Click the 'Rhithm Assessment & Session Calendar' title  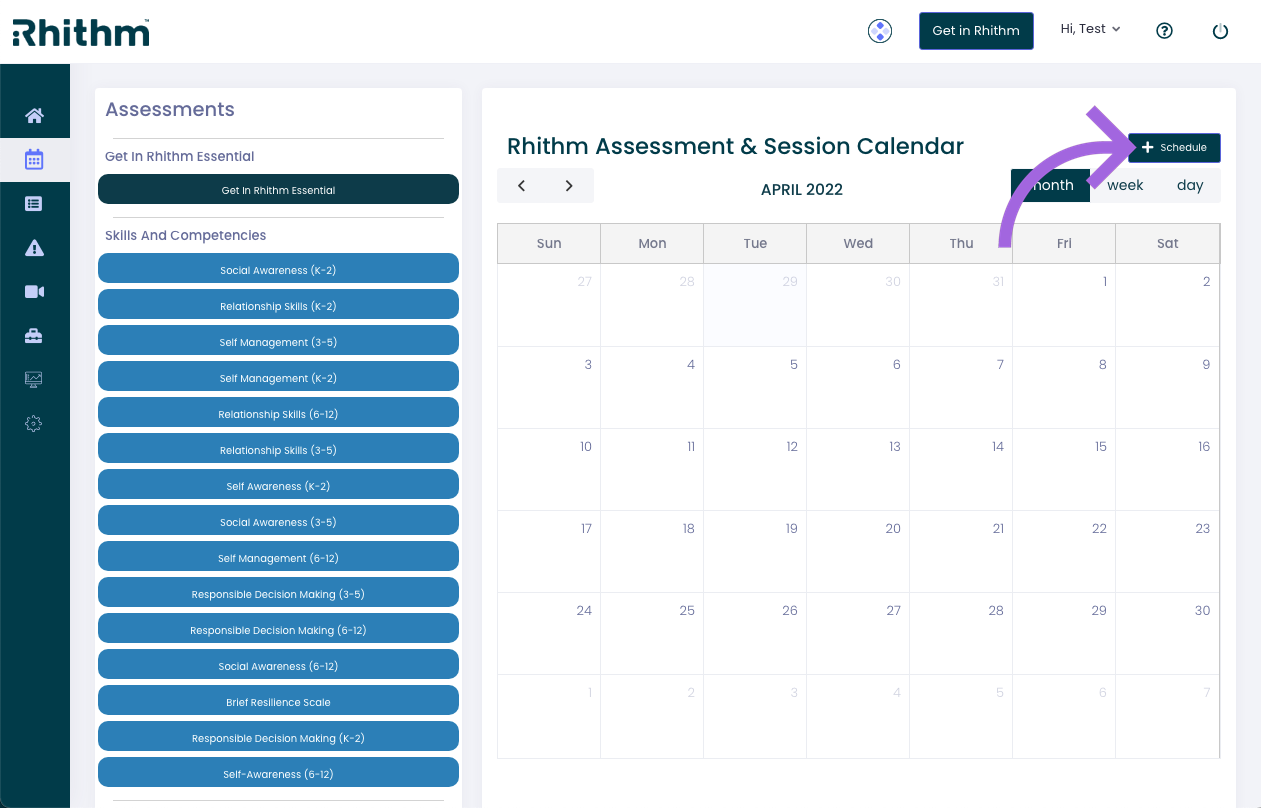point(735,146)
